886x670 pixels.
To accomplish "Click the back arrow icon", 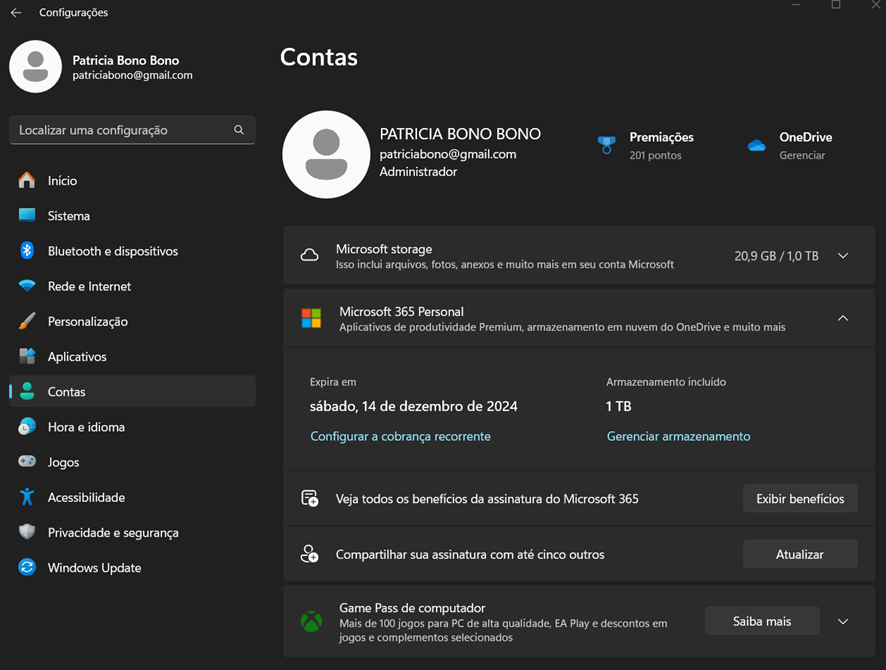I will [x=16, y=12].
